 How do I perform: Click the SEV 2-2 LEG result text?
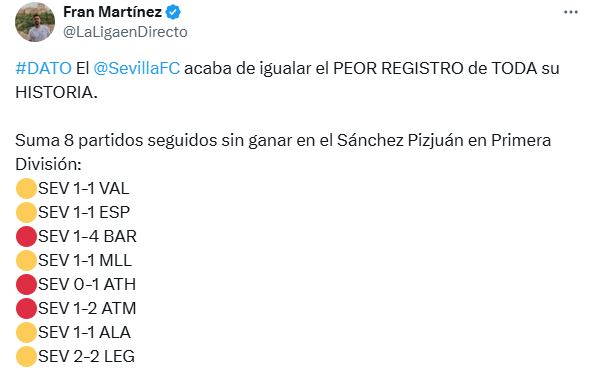click(87, 356)
